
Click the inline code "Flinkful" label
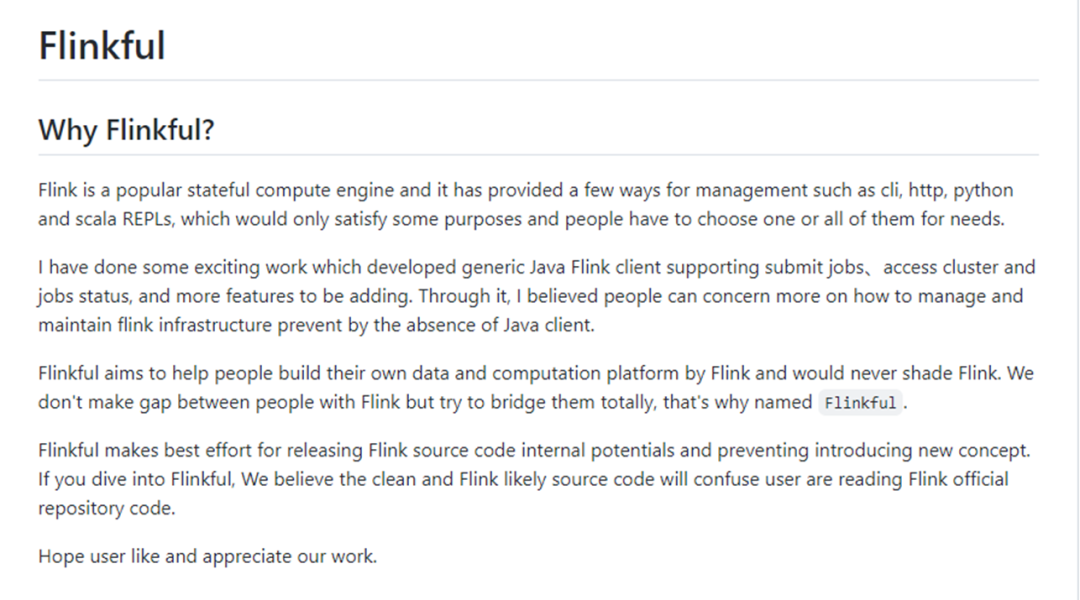tap(860, 403)
